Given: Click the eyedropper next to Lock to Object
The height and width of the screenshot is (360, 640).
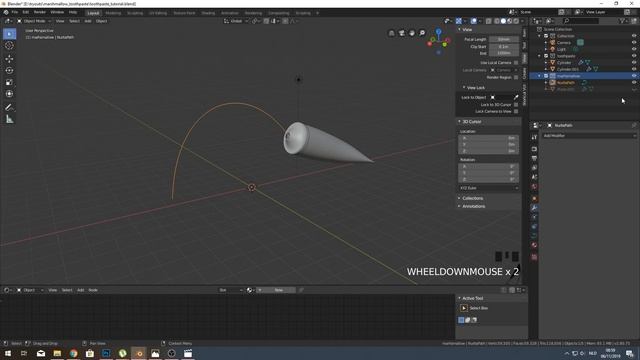Looking at the screenshot, I should [x=516, y=97].
